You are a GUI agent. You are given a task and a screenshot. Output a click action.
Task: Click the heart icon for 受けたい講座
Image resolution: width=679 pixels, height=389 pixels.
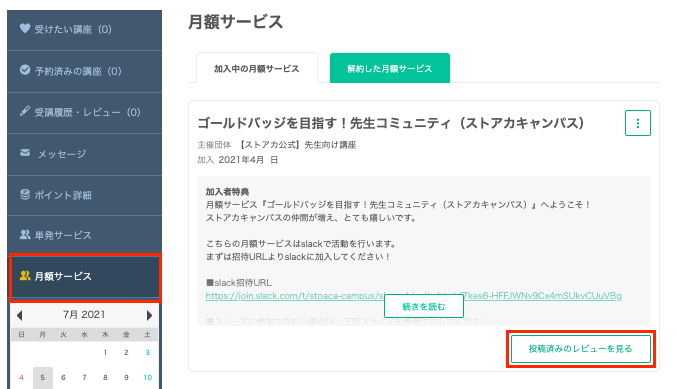[25, 29]
